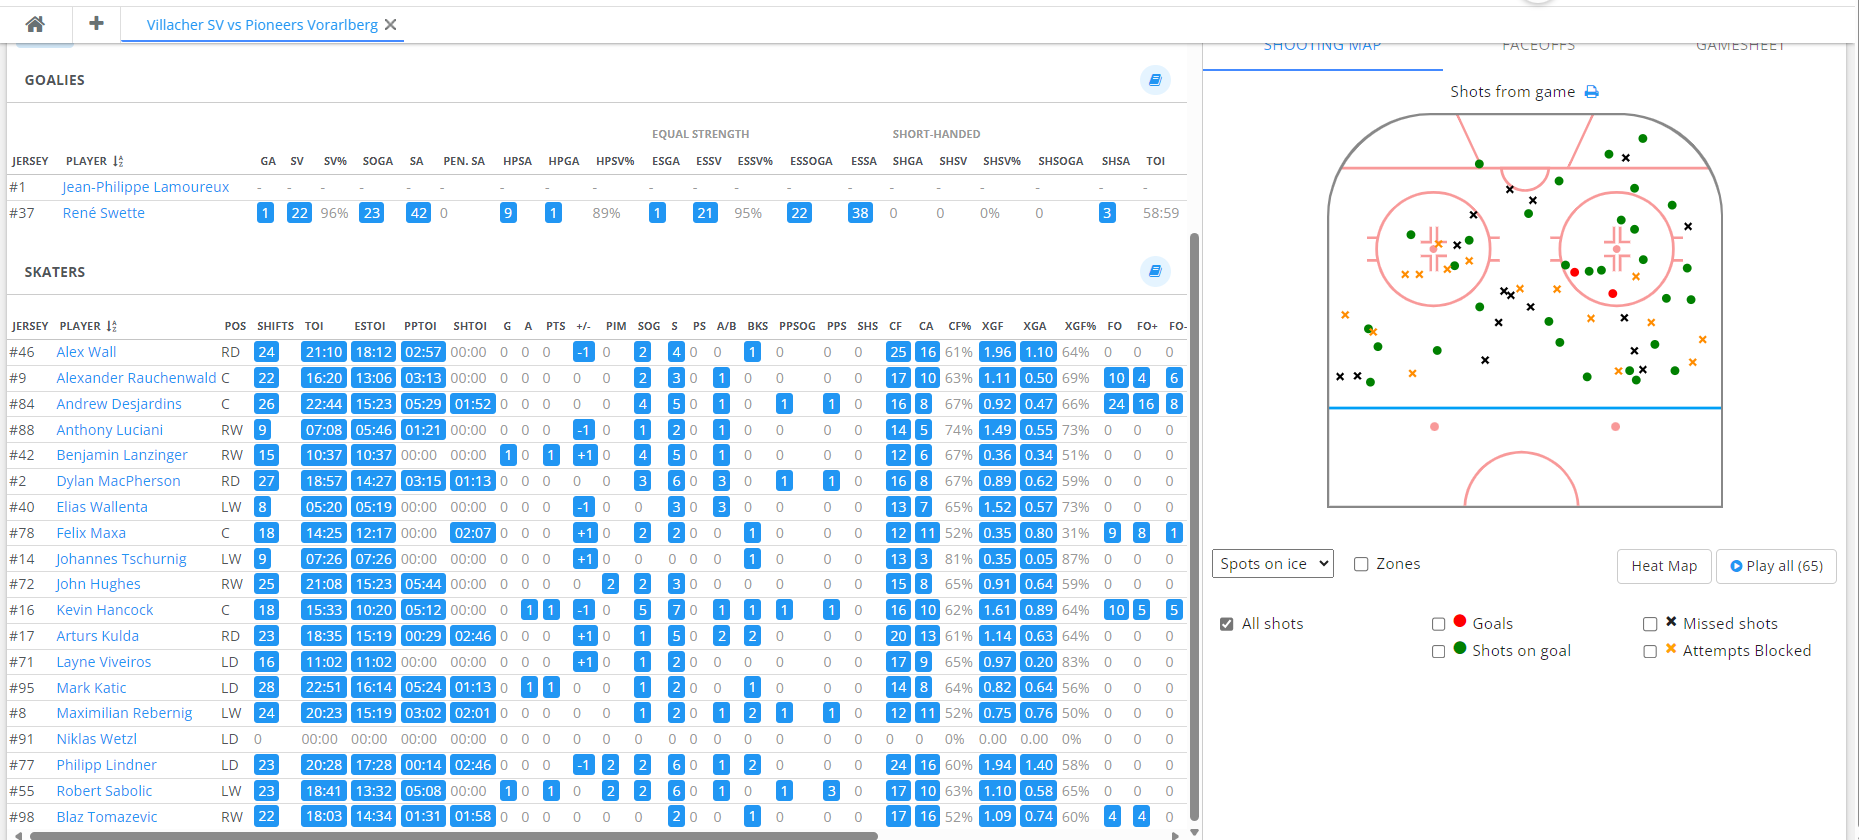Screen dimensions: 1859x840
Task: Open the Gamesheet tab
Action: 1740,47
